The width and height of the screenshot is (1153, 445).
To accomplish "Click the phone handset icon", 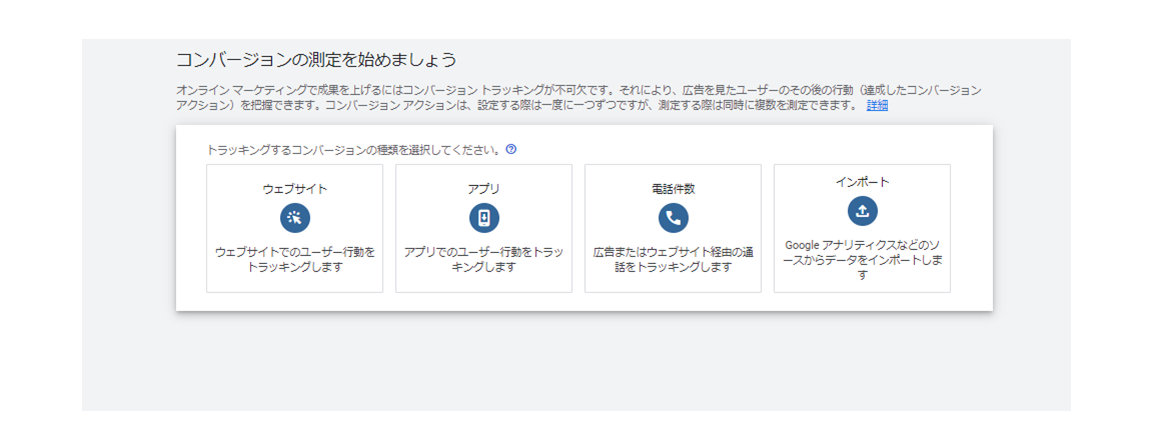I will tap(673, 218).
